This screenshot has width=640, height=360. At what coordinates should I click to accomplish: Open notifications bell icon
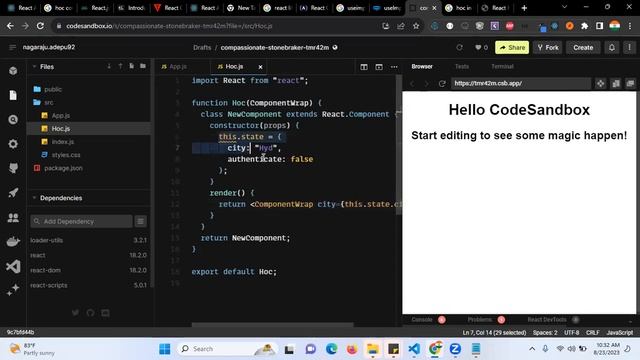point(611,47)
